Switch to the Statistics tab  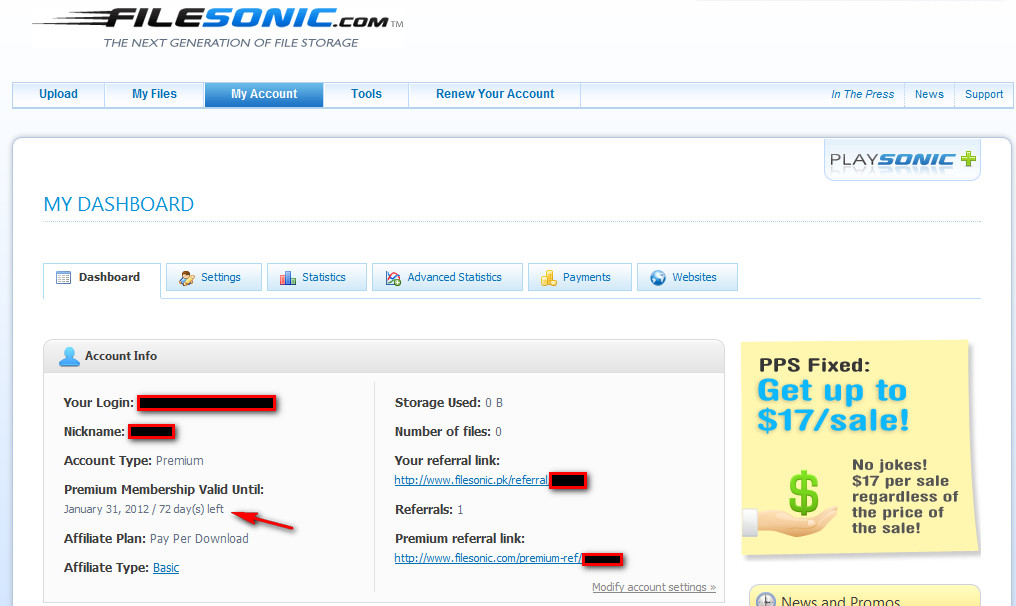317,277
